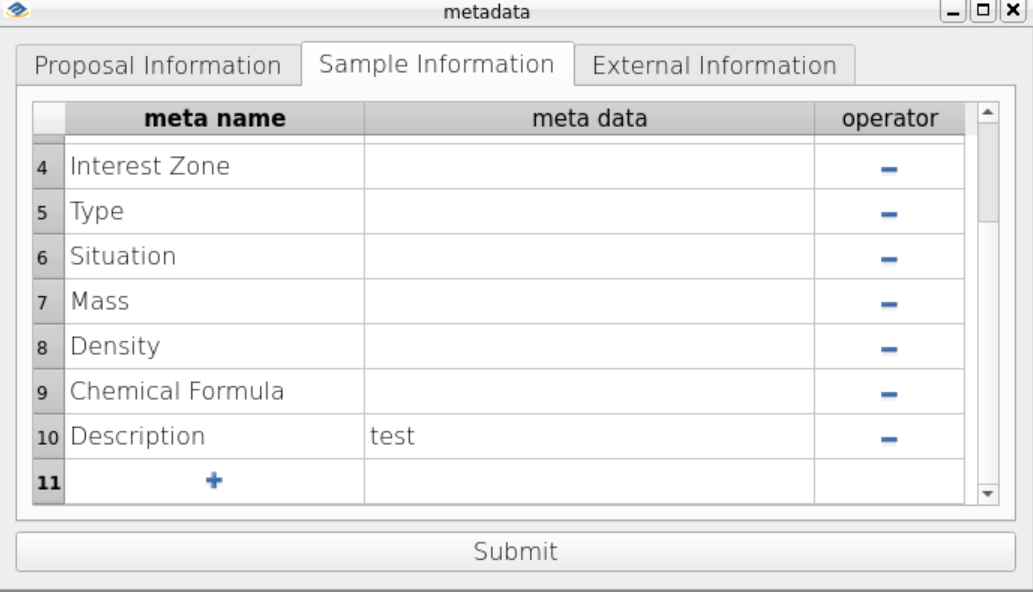Submit the metadata form
Image resolution: width=1033 pixels, height=592 pixels.
pyautogui.click(x=516, y=551)
